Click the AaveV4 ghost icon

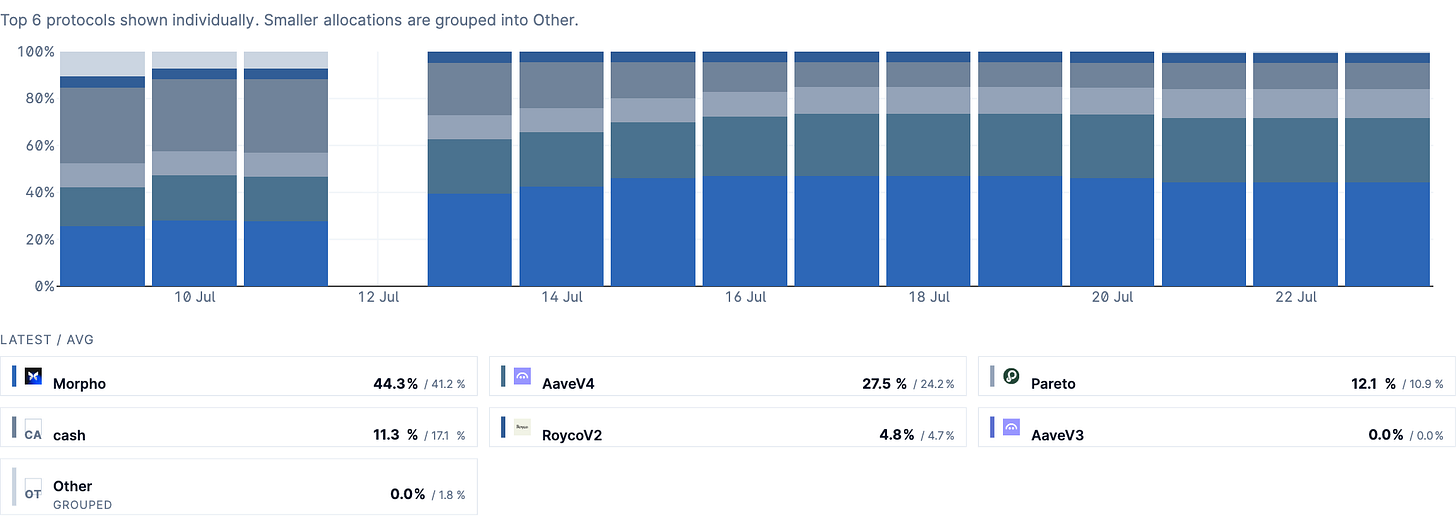(522, 376)
